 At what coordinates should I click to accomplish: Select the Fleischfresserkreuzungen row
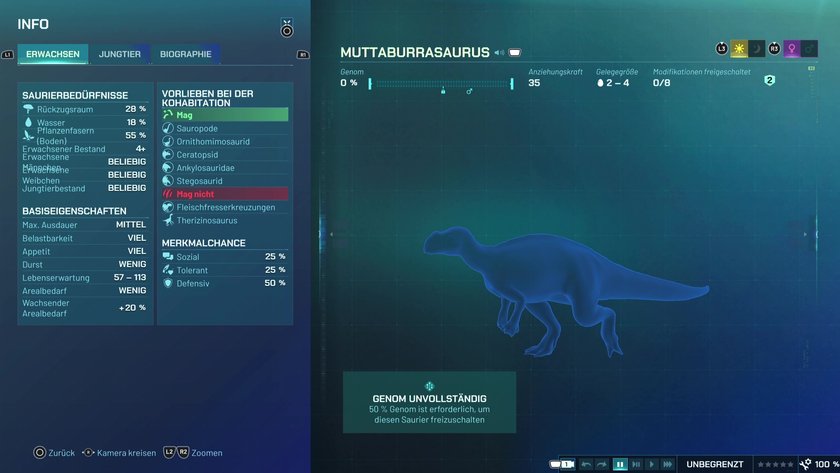(x=225, y=207)
